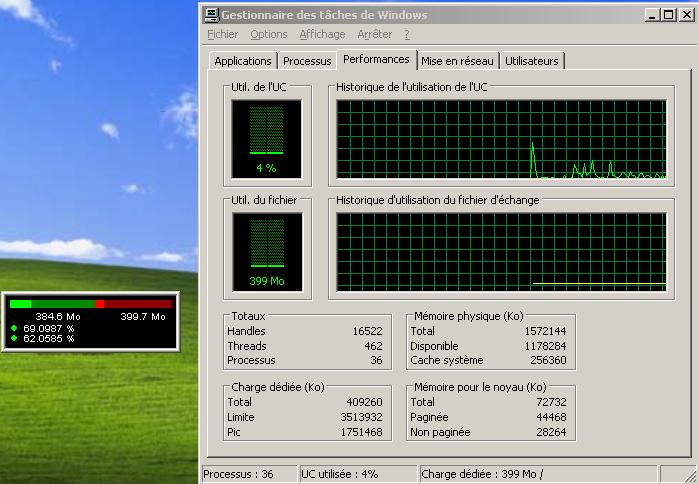Screen dimensions: 699x484
Task: Close the Task Manager window
Action: (687, 15)
